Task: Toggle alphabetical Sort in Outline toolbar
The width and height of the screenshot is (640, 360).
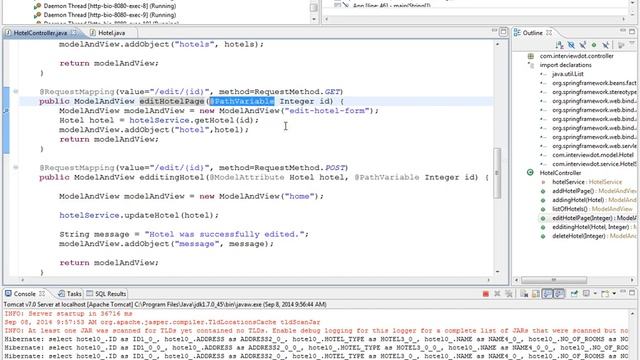Action: pyautogui.click(x=560, y=45)
